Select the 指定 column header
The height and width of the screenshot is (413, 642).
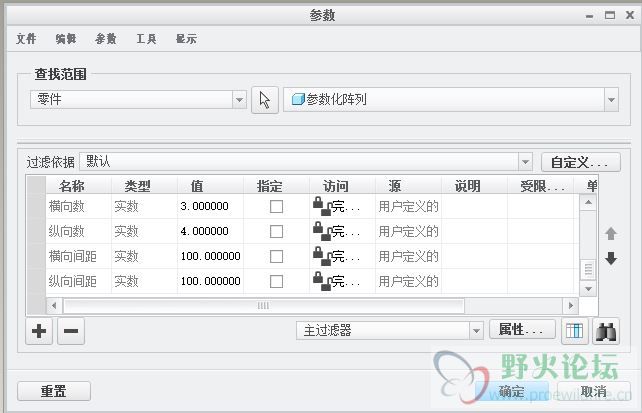pyautogui.click(x=276, y=186)
